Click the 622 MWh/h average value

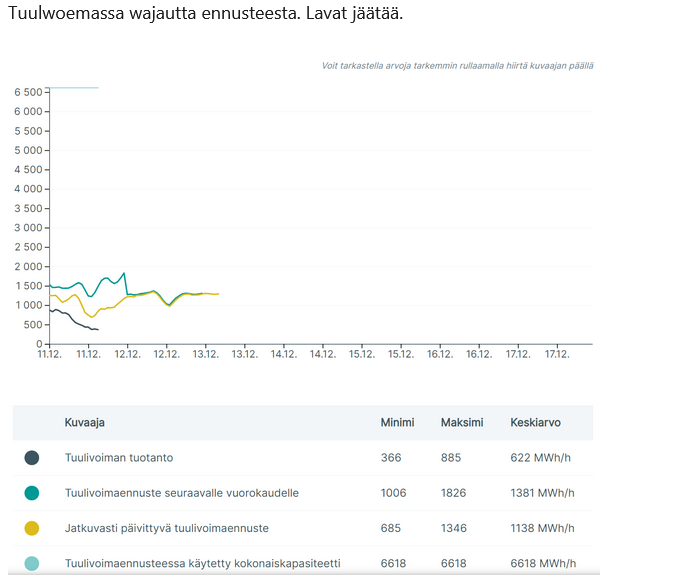[542, 458]
